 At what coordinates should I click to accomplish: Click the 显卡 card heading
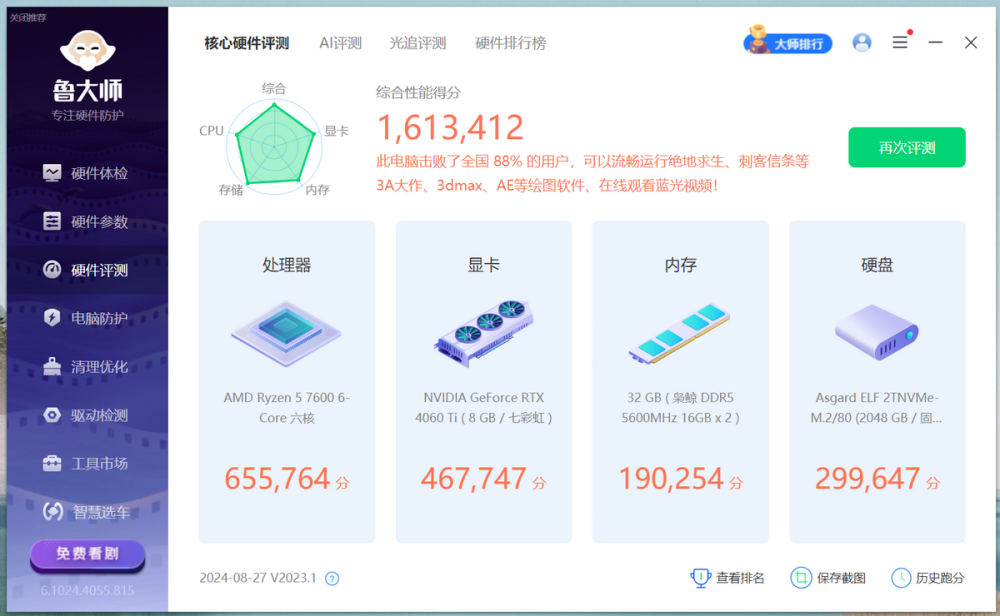[x=483, y=265]
